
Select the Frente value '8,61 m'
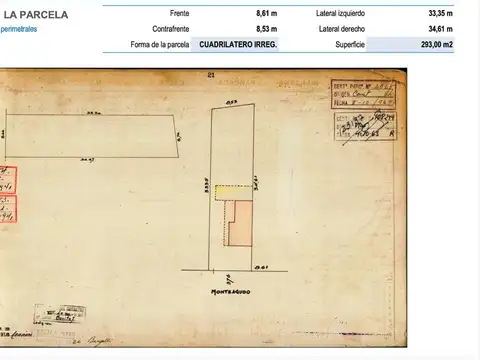click(267, 13)
